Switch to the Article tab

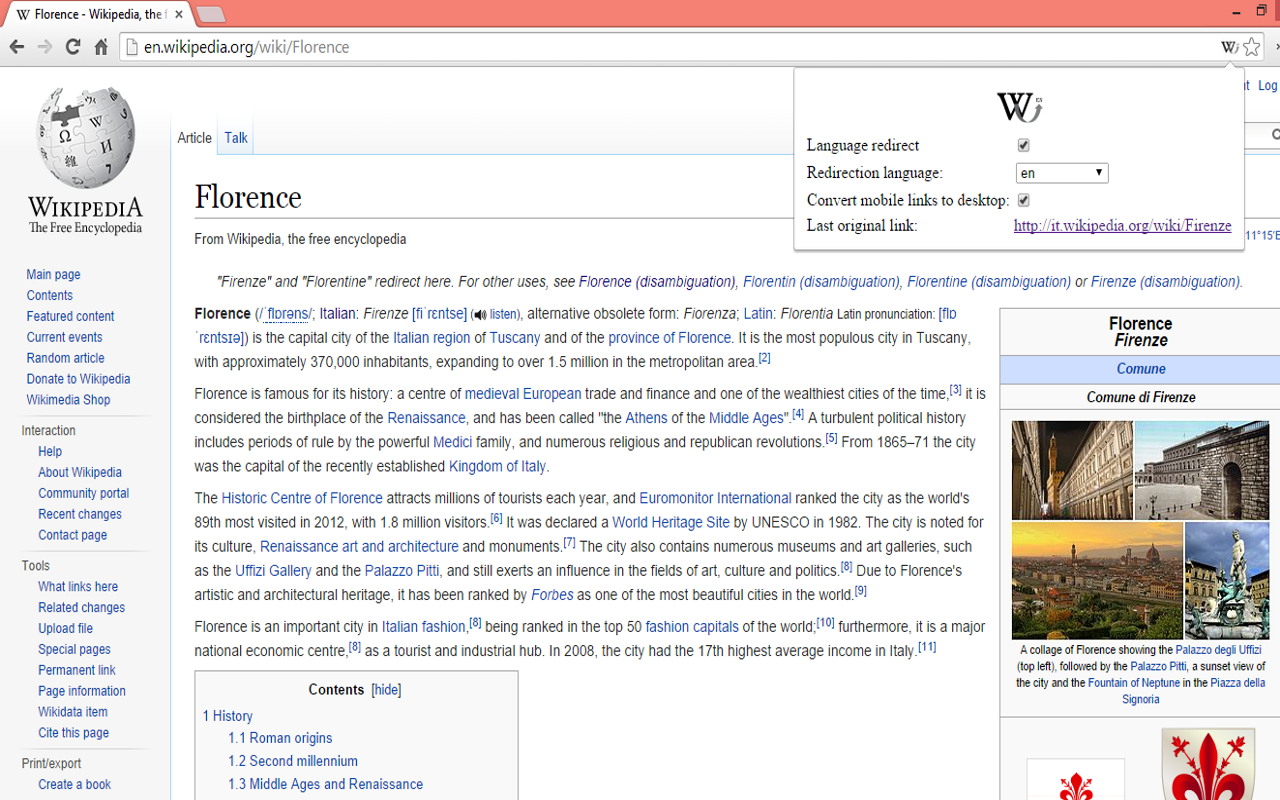[195, 138]
